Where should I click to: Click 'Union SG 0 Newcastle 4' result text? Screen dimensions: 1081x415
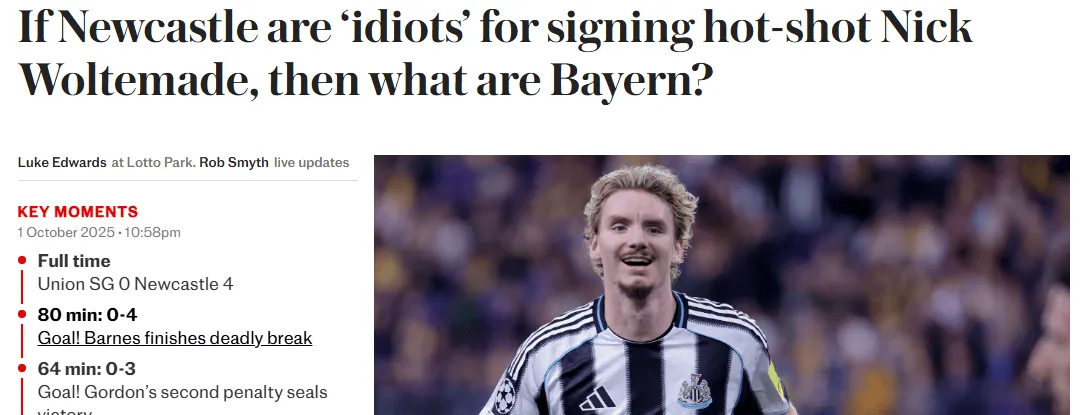pos(136,283)
